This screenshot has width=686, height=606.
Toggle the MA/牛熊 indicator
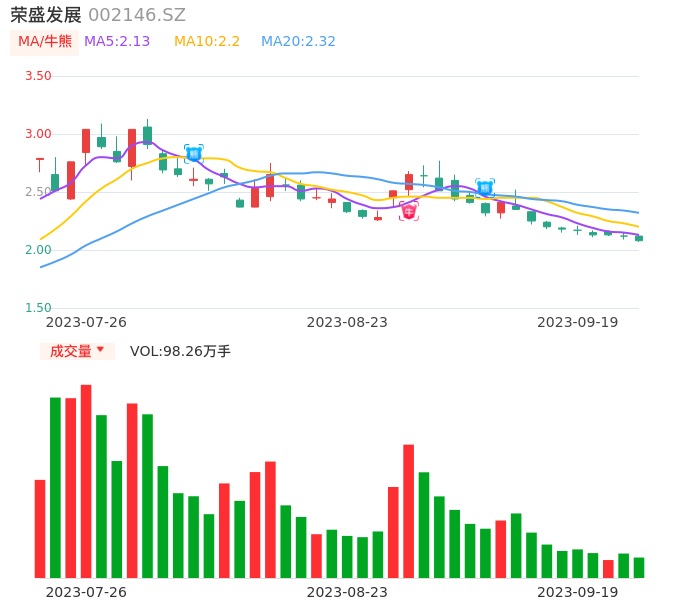point(45,42)
